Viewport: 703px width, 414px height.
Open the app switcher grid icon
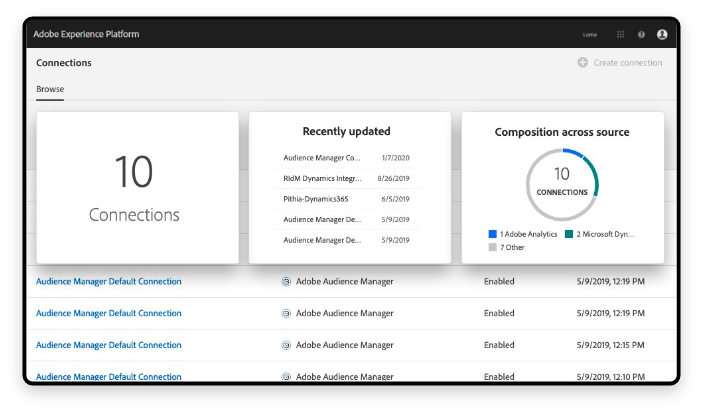point(621,35)
